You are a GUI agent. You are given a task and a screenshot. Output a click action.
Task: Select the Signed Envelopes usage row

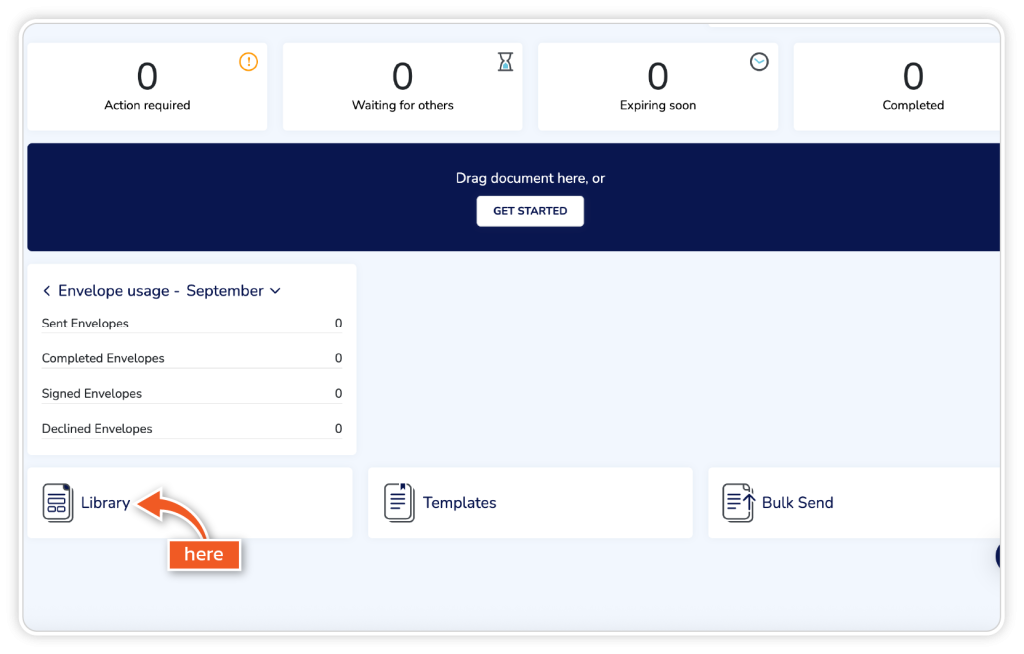click(191, 394)
